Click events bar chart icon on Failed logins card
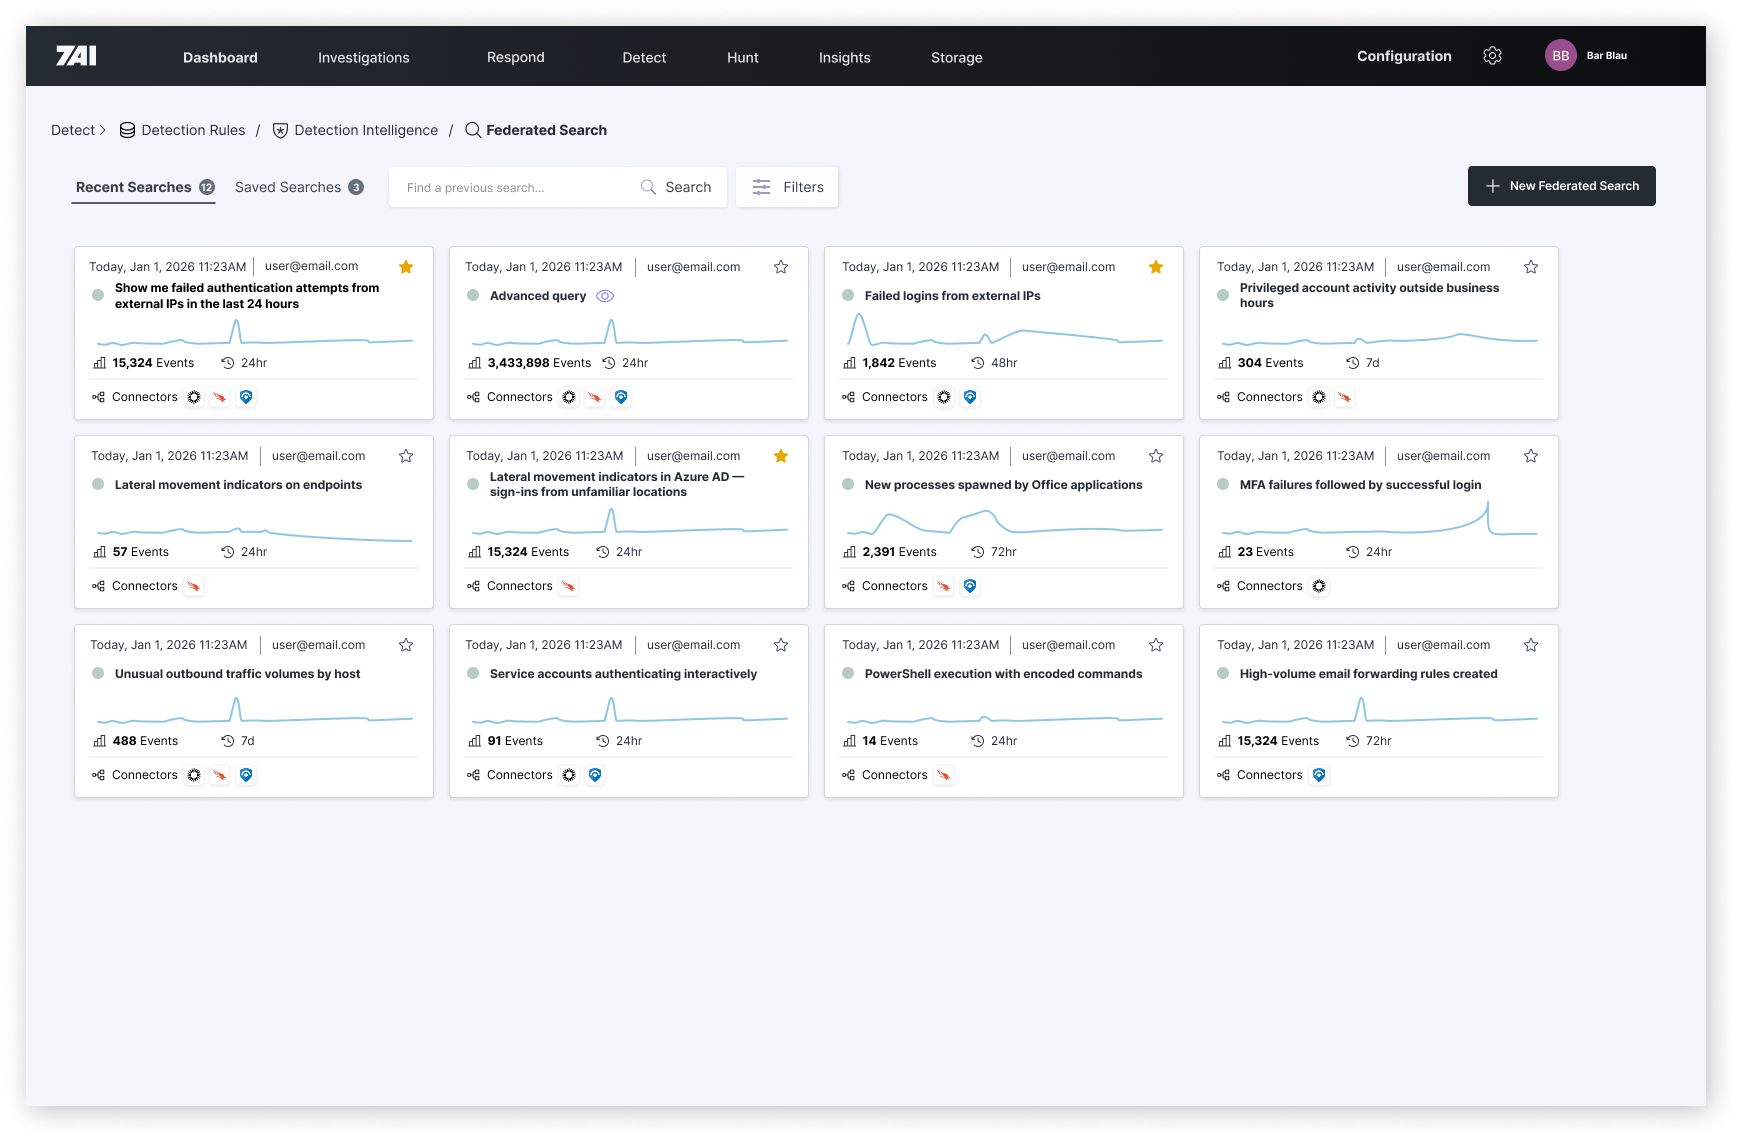 point(849,363)
